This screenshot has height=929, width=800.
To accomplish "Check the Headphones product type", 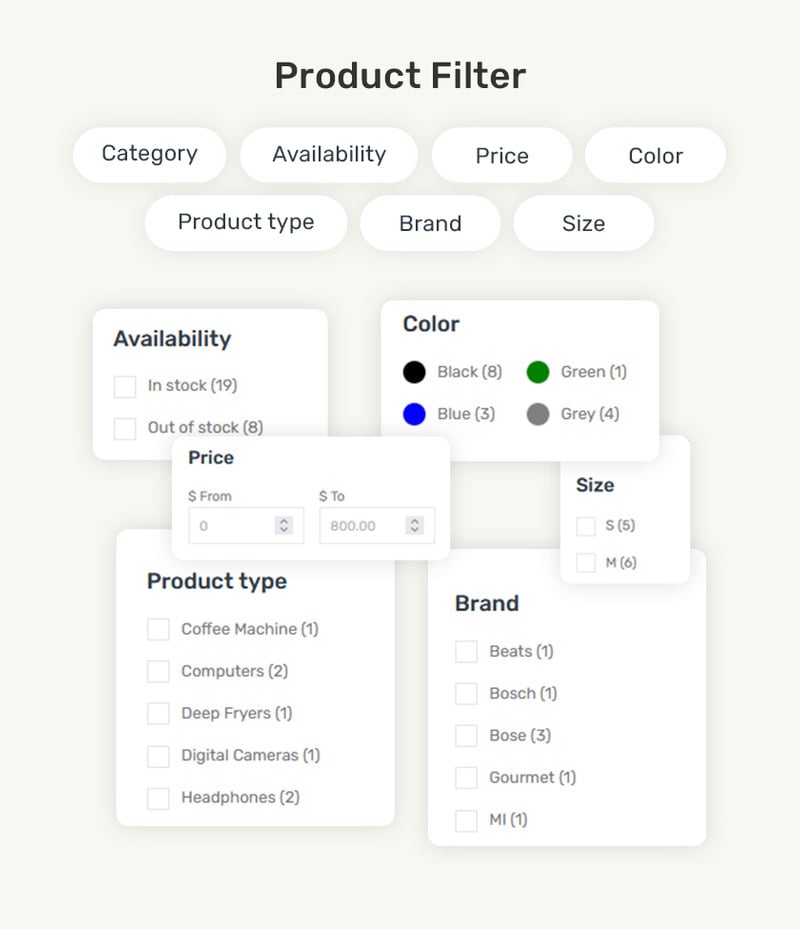I will point(158,798).
